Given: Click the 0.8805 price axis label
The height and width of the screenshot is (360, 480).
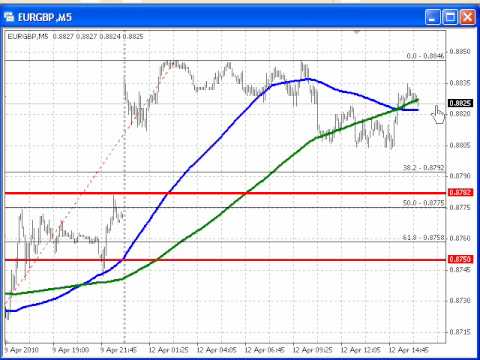Looking at the screenshot, I should (460, 145).
